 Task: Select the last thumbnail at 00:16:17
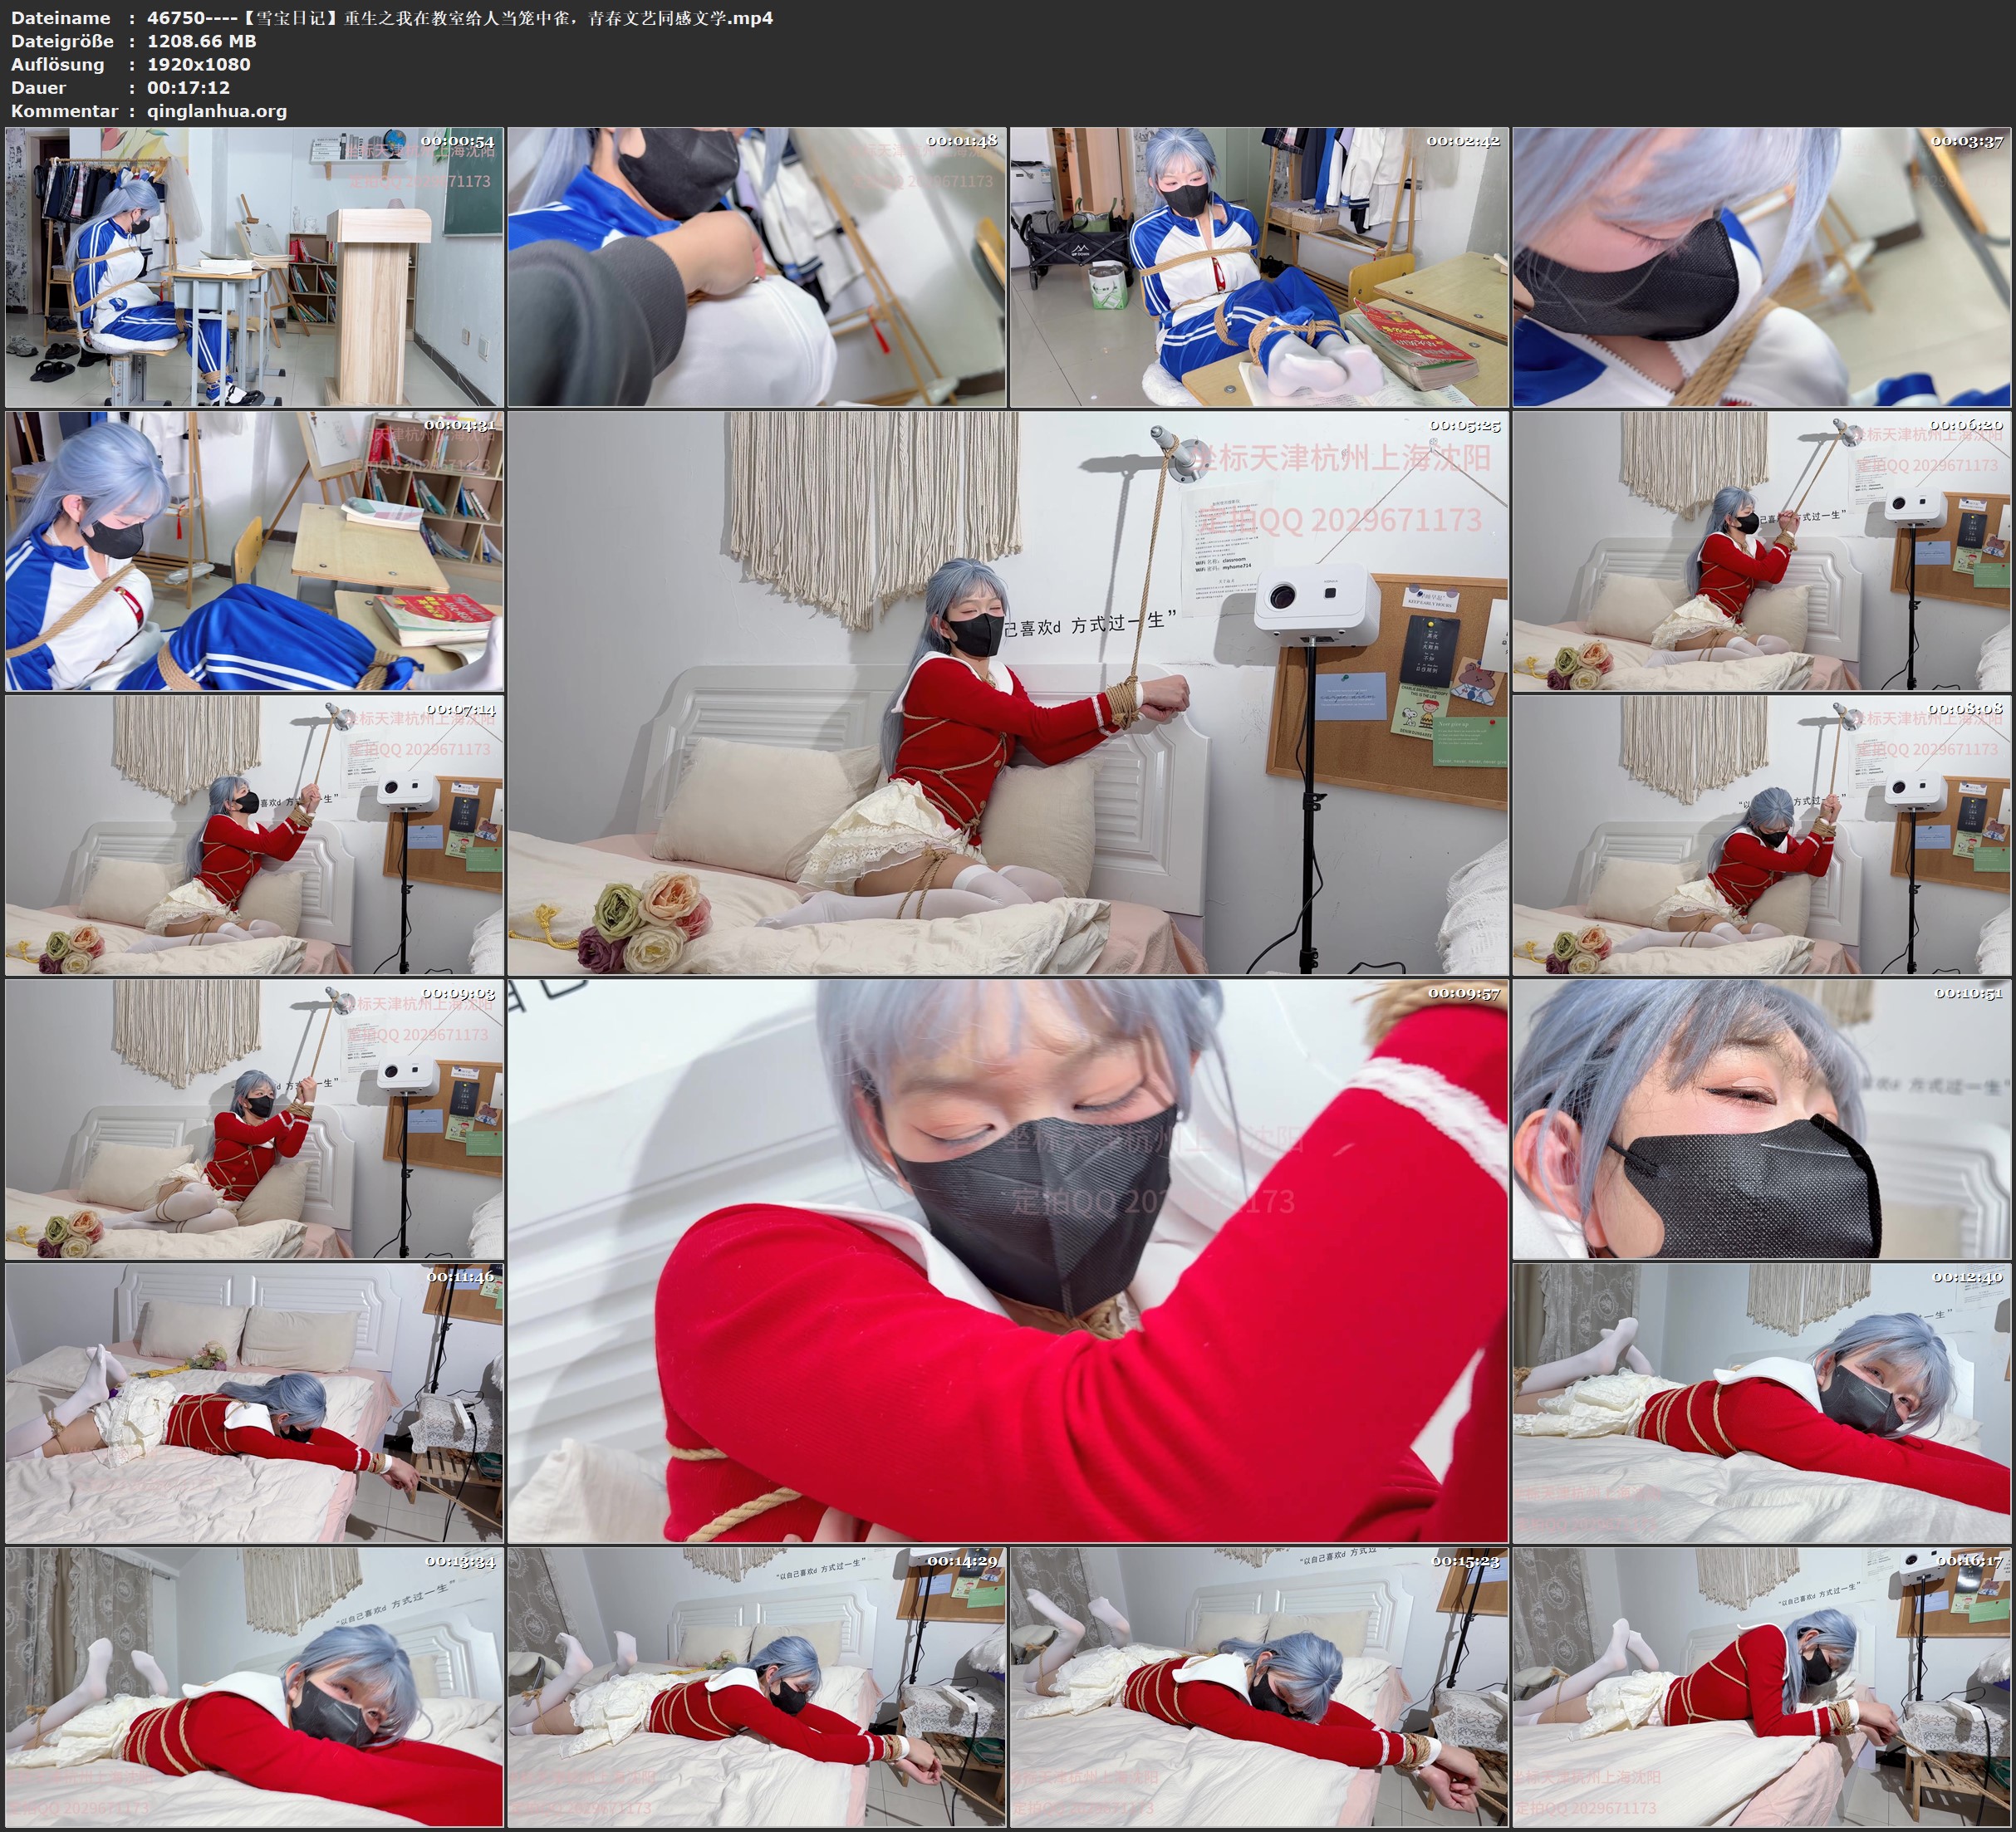point(1762,1688)
